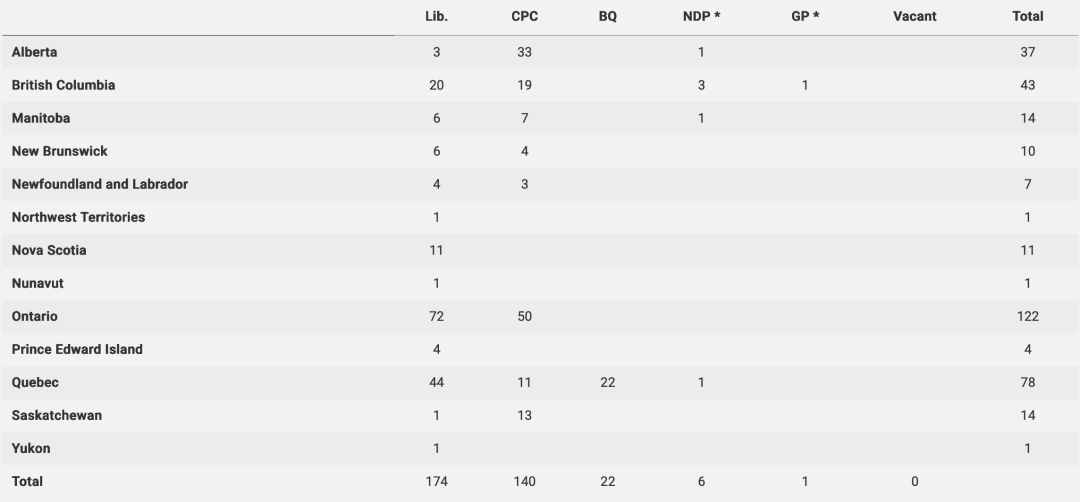1080x502 pixels.
Task: Click the New Brunswick row label
Action: (60, 151)
